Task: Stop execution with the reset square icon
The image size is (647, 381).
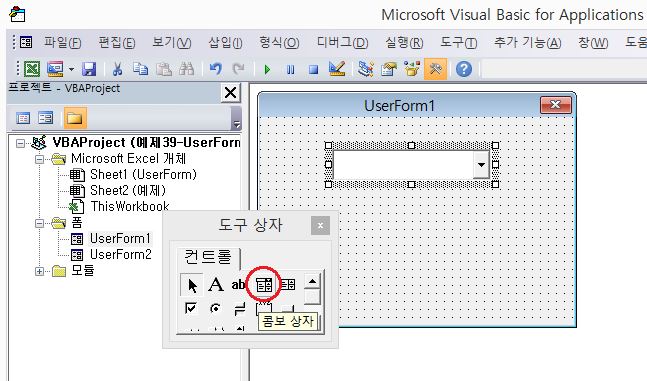Action: (x=314, y=69)
